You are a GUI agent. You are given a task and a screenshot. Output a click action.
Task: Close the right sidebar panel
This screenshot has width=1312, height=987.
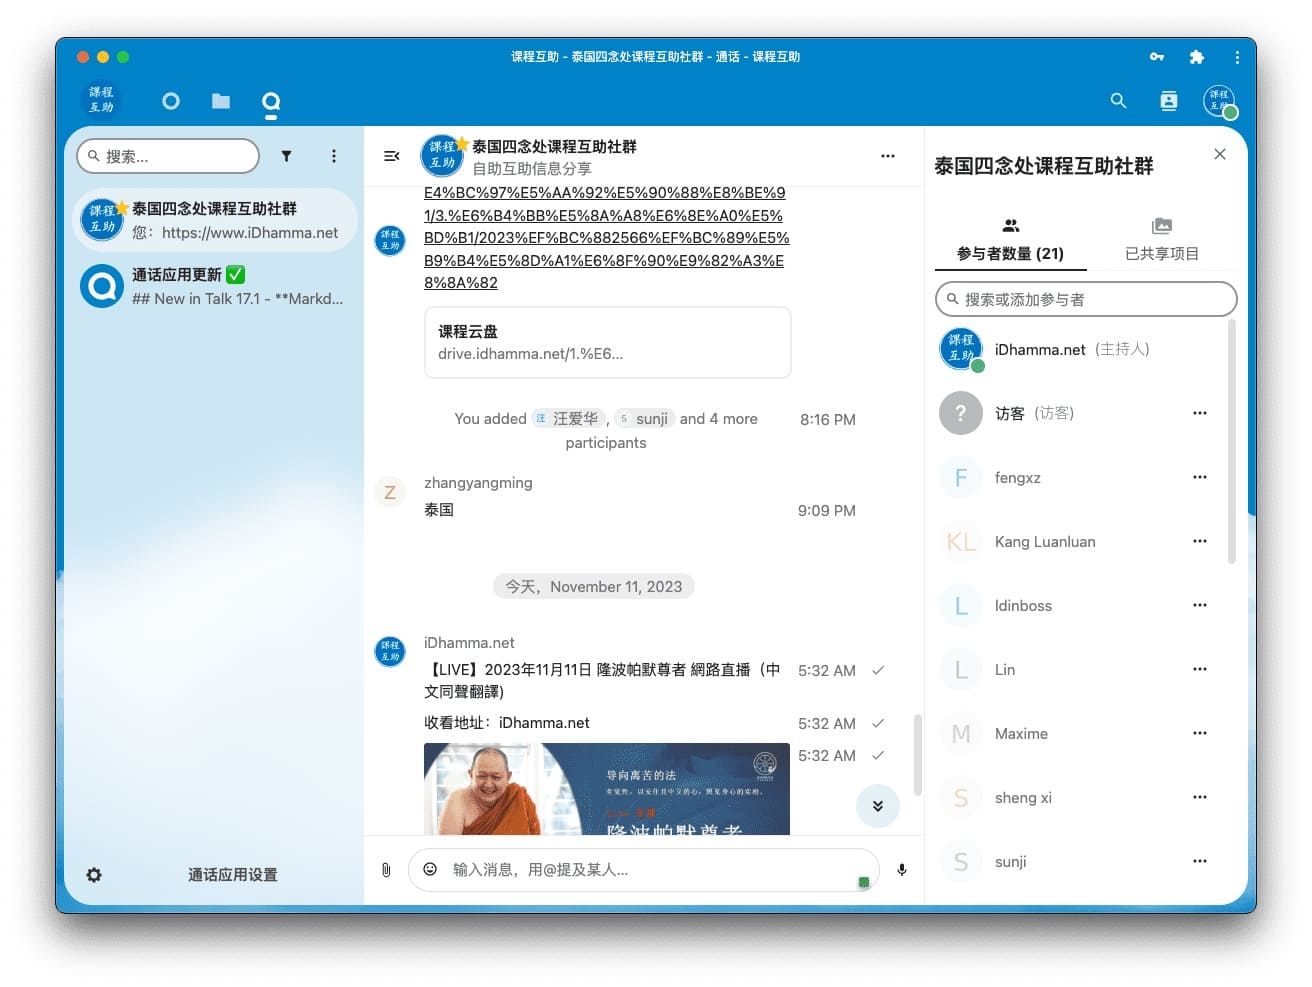click(x=1220, y=154)
